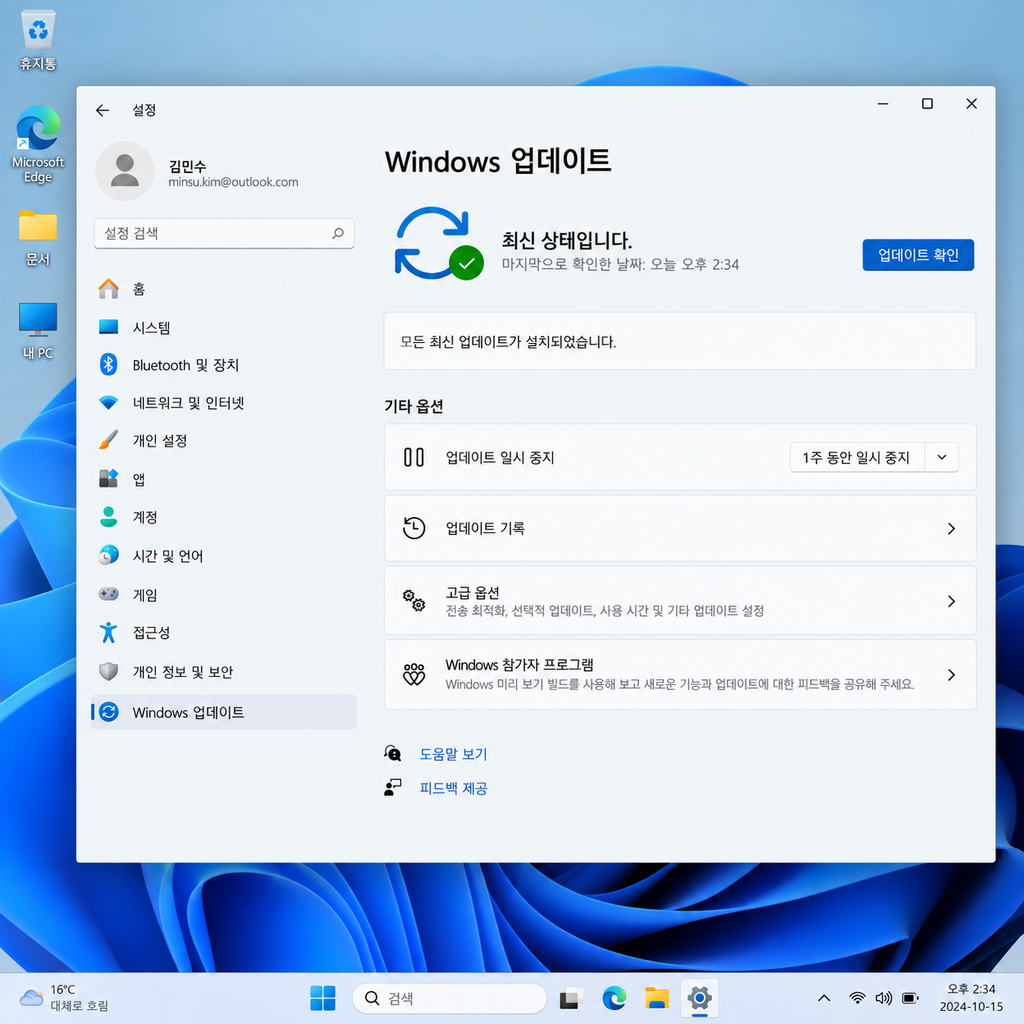Click the 김민수 account name
This screenshot has height=1024, width=1024.
click(187, 166)
